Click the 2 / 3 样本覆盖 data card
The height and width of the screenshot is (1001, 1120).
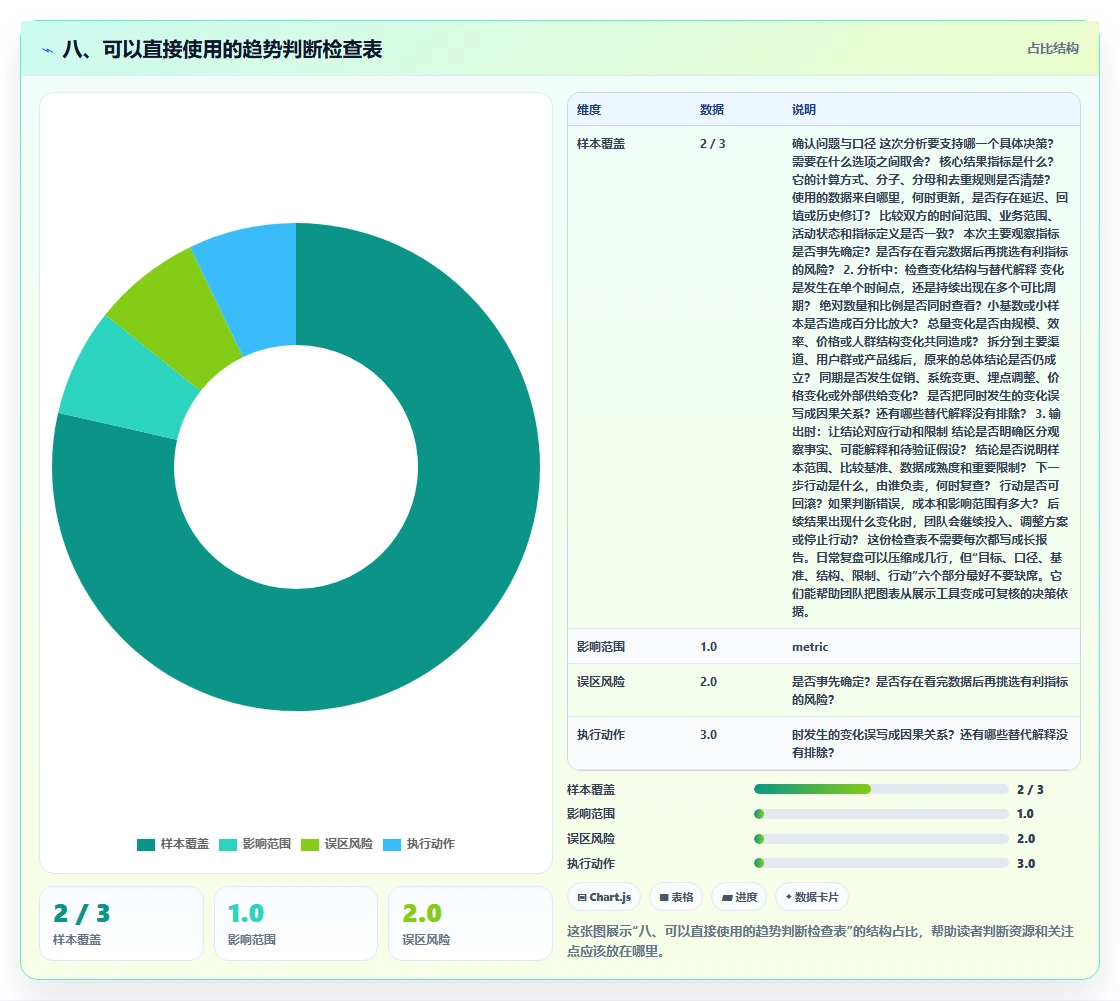click(x=121, y=924)
